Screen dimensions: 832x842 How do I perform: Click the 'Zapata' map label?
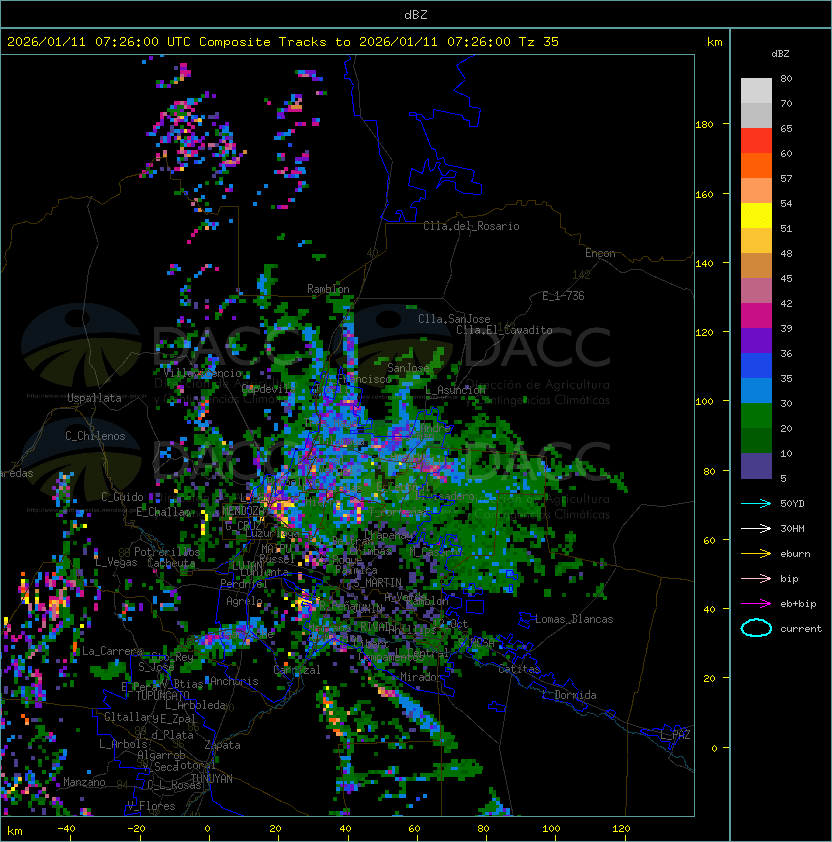[222, 745]
